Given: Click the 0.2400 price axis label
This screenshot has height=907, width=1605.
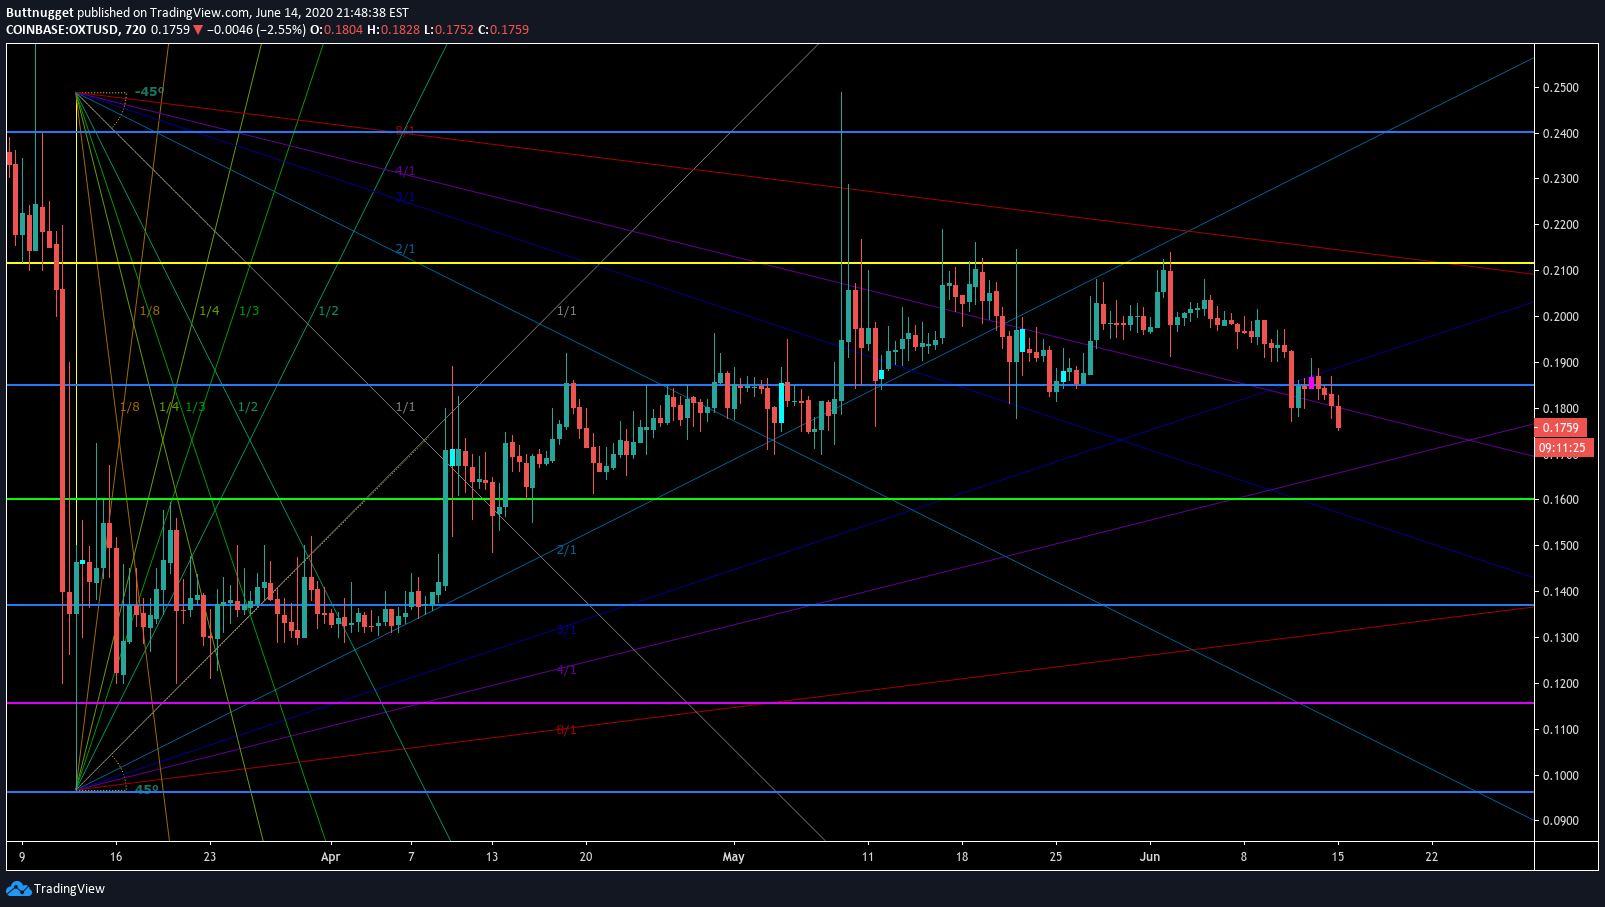Looking at the screenshot, I should [1561, 134].
